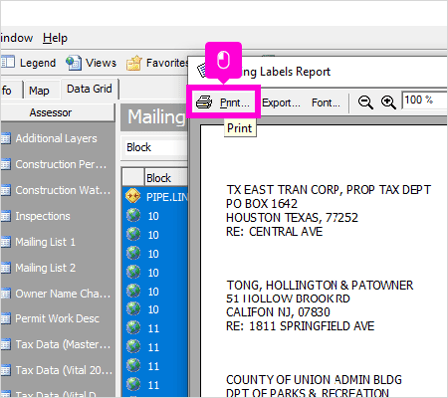This screenshot has height=398, width=448.
Task: Select Mailing List 1 item
Action: click(x=45, y=242)
